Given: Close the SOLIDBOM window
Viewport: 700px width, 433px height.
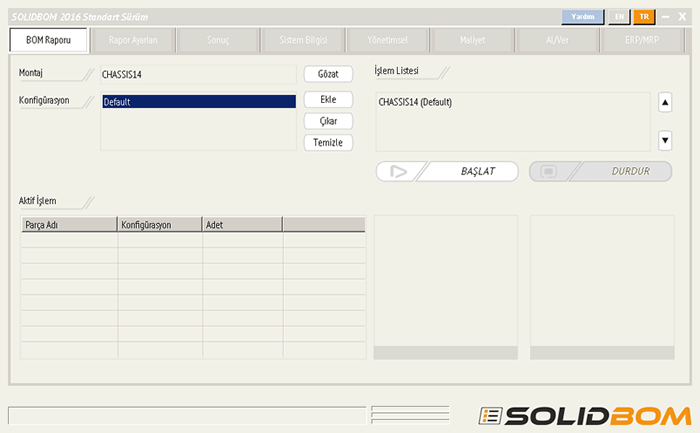Looking at the screenshot, I should click(682, 17).
